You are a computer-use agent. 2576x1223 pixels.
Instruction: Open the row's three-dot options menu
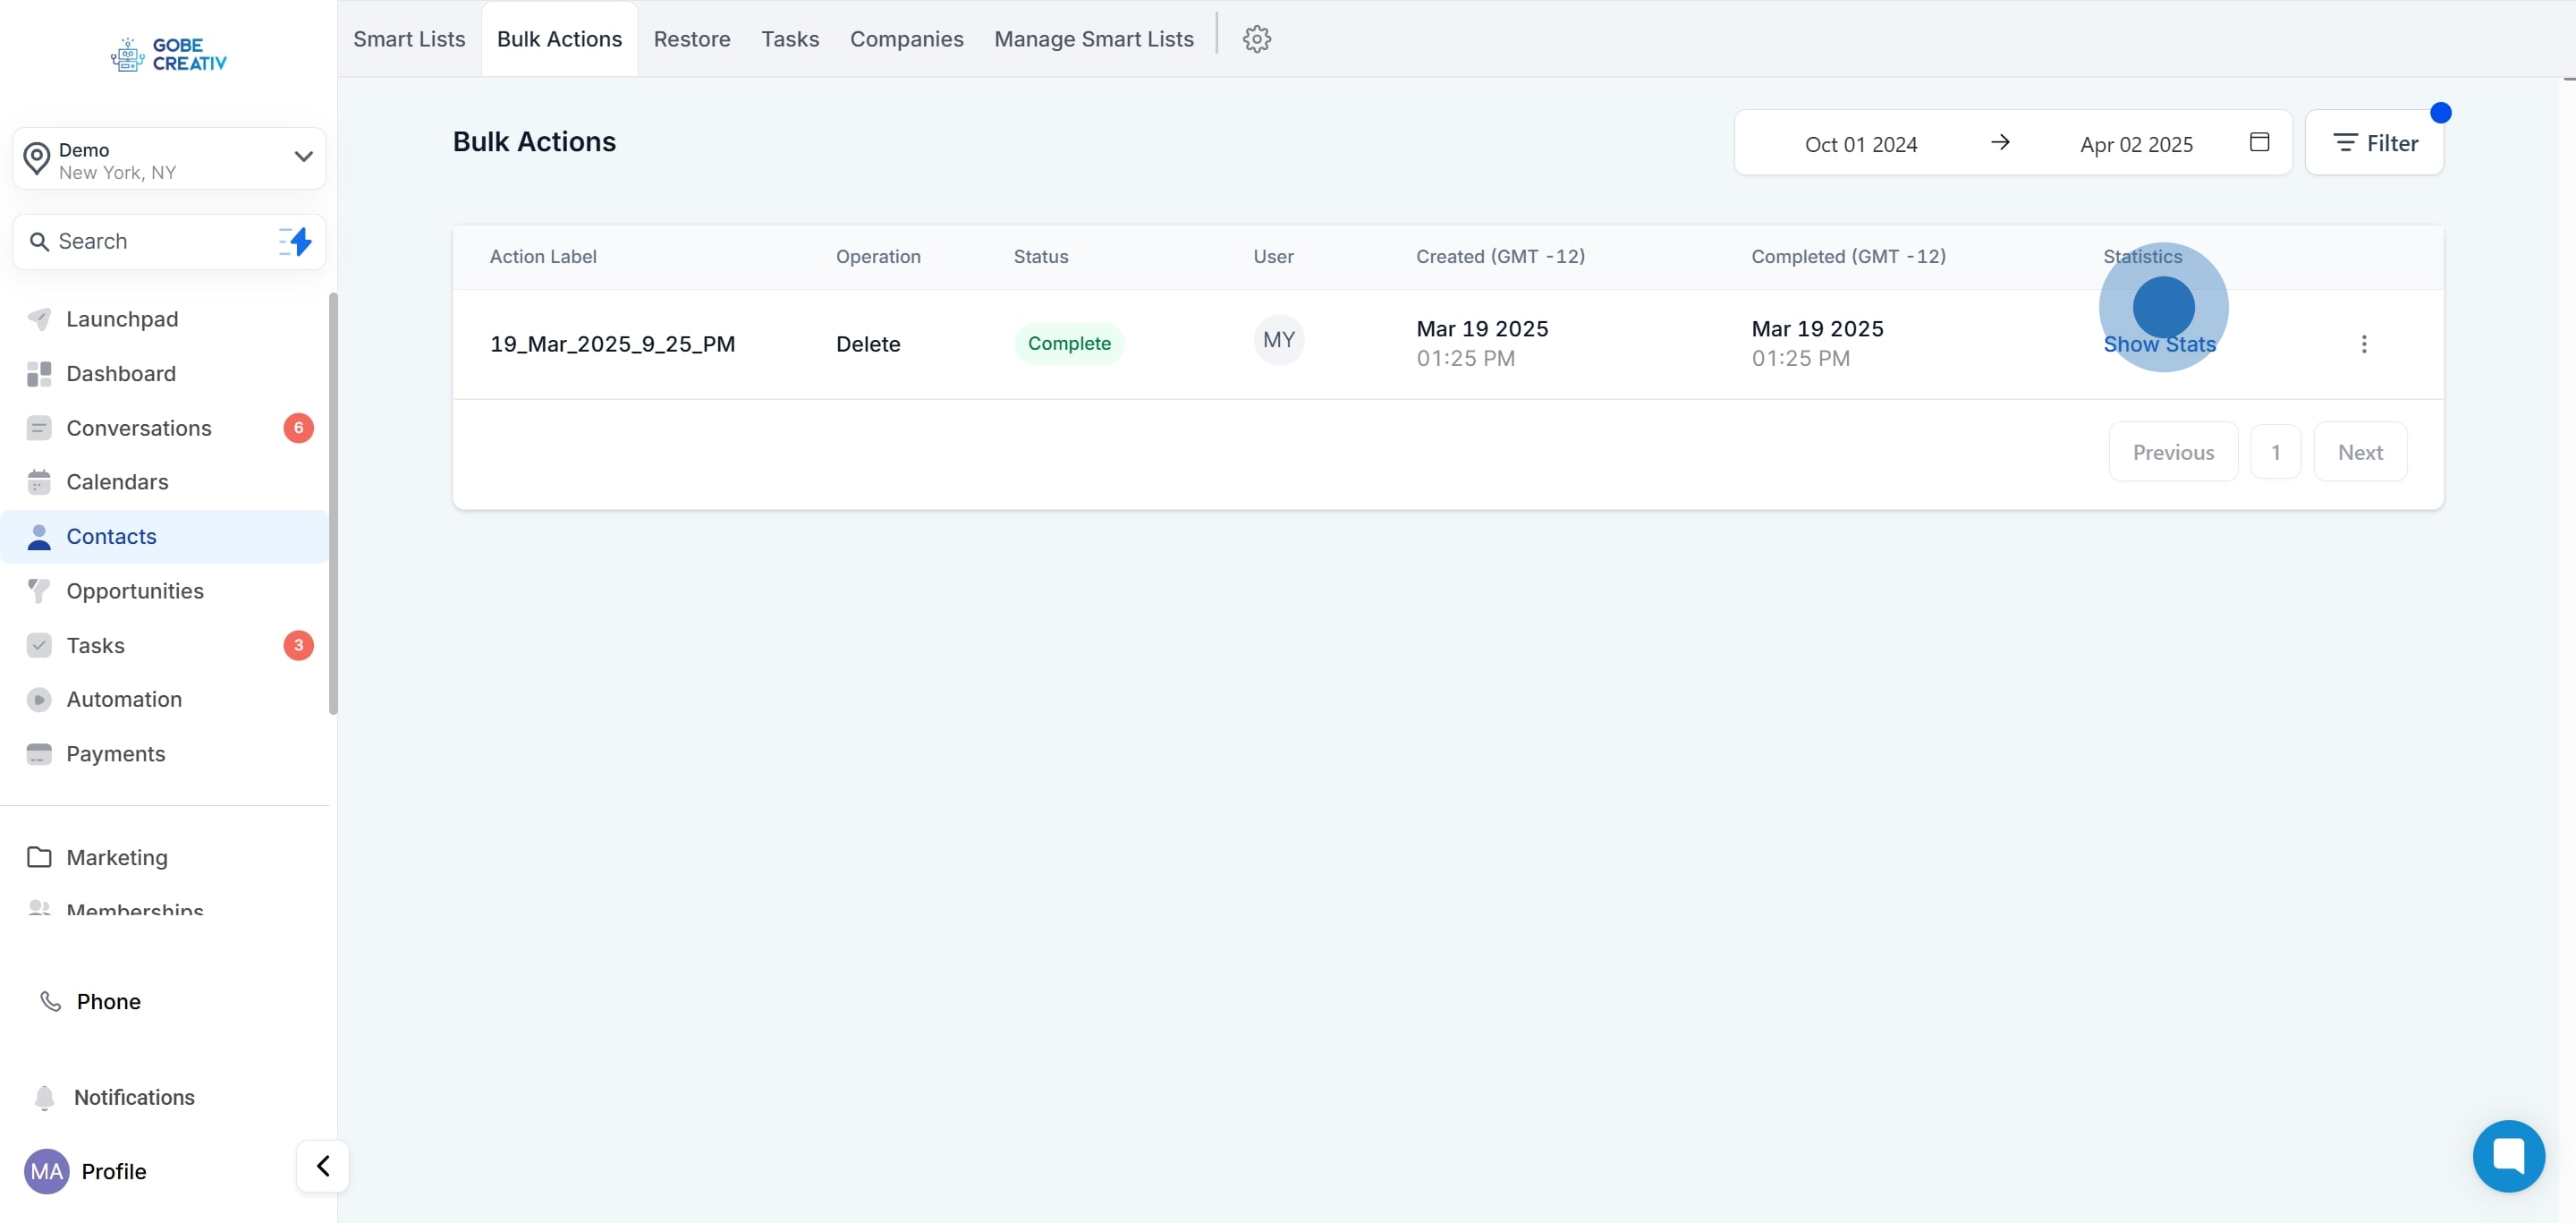pos(2363,344)
